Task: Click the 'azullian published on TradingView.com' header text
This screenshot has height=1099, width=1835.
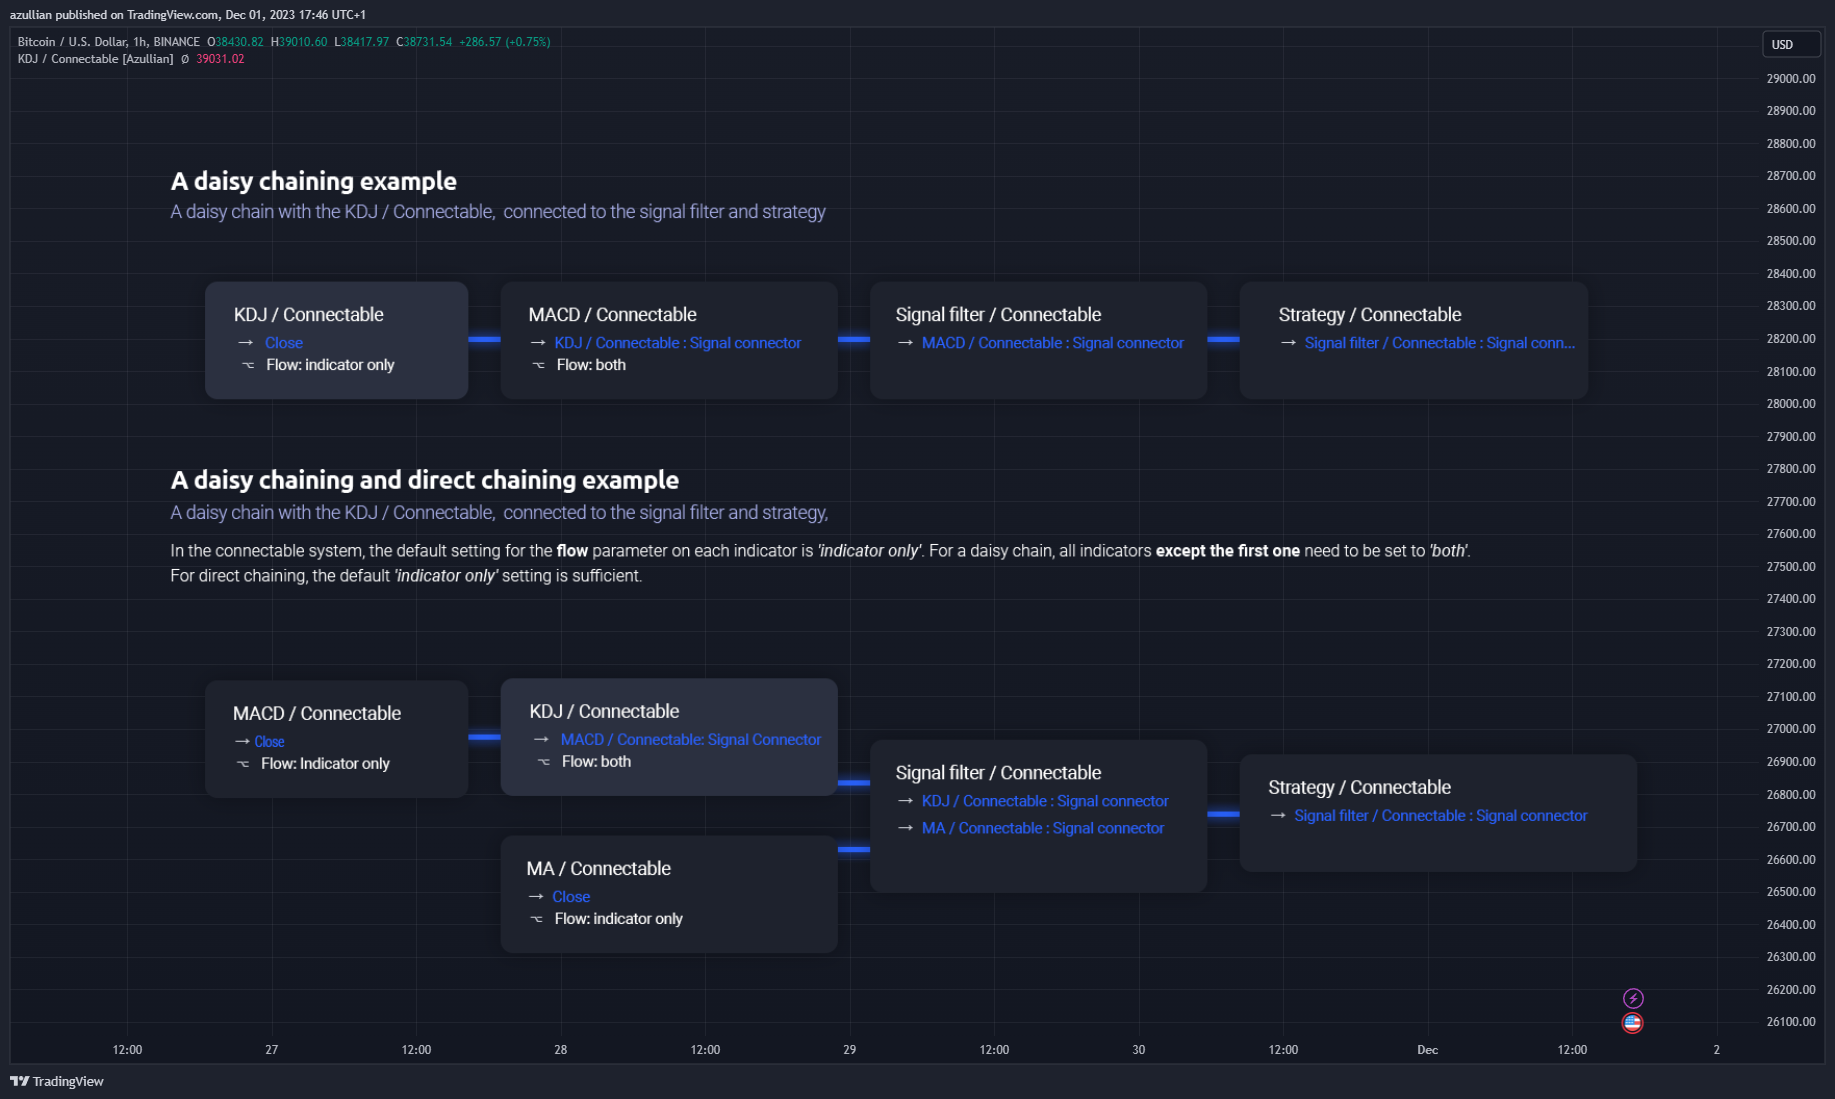Action: 113,15
